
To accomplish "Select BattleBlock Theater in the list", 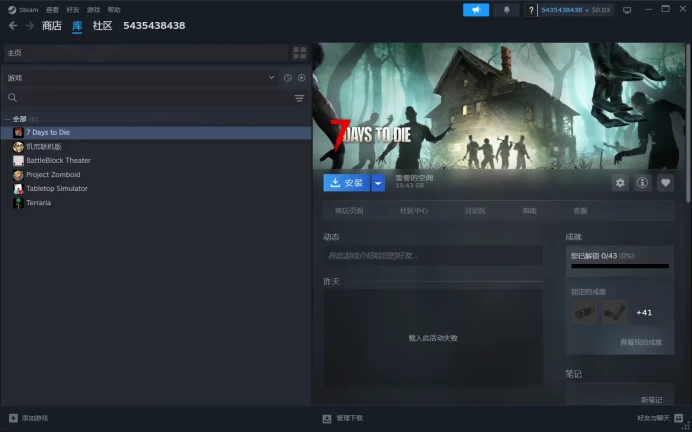I will (156, 161).
